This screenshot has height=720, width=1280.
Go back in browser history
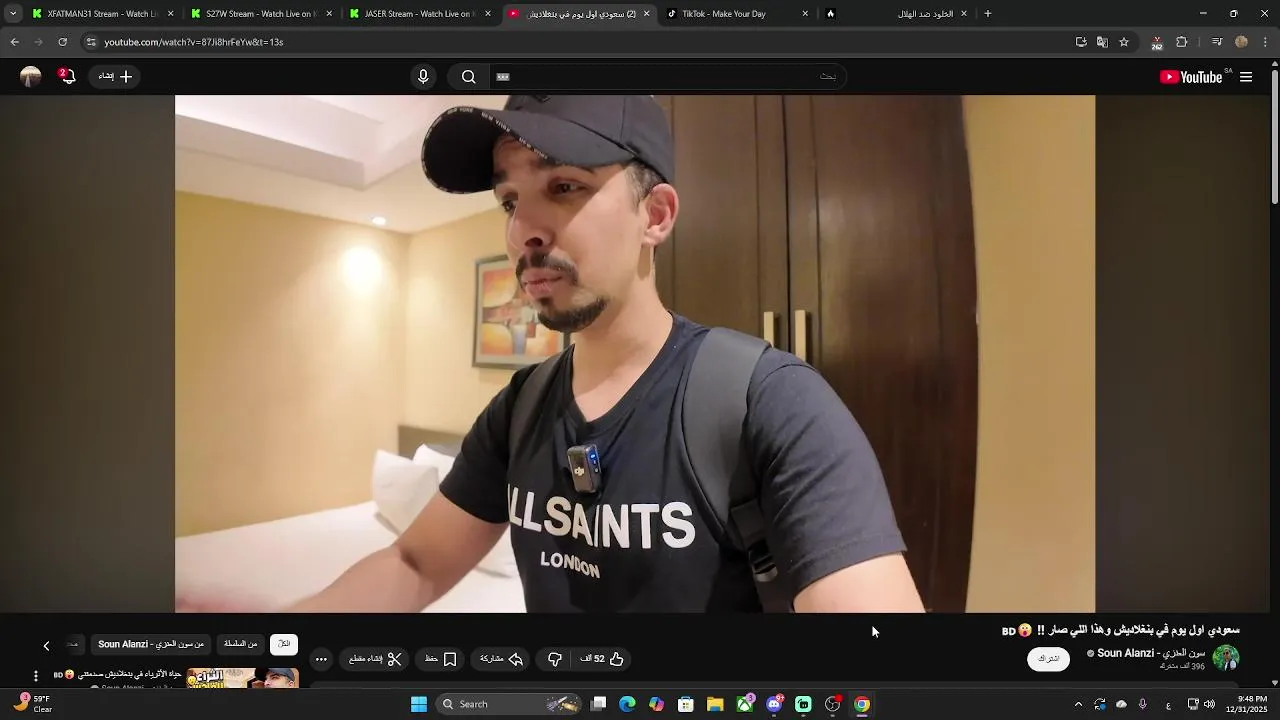(x=14, y=42)
